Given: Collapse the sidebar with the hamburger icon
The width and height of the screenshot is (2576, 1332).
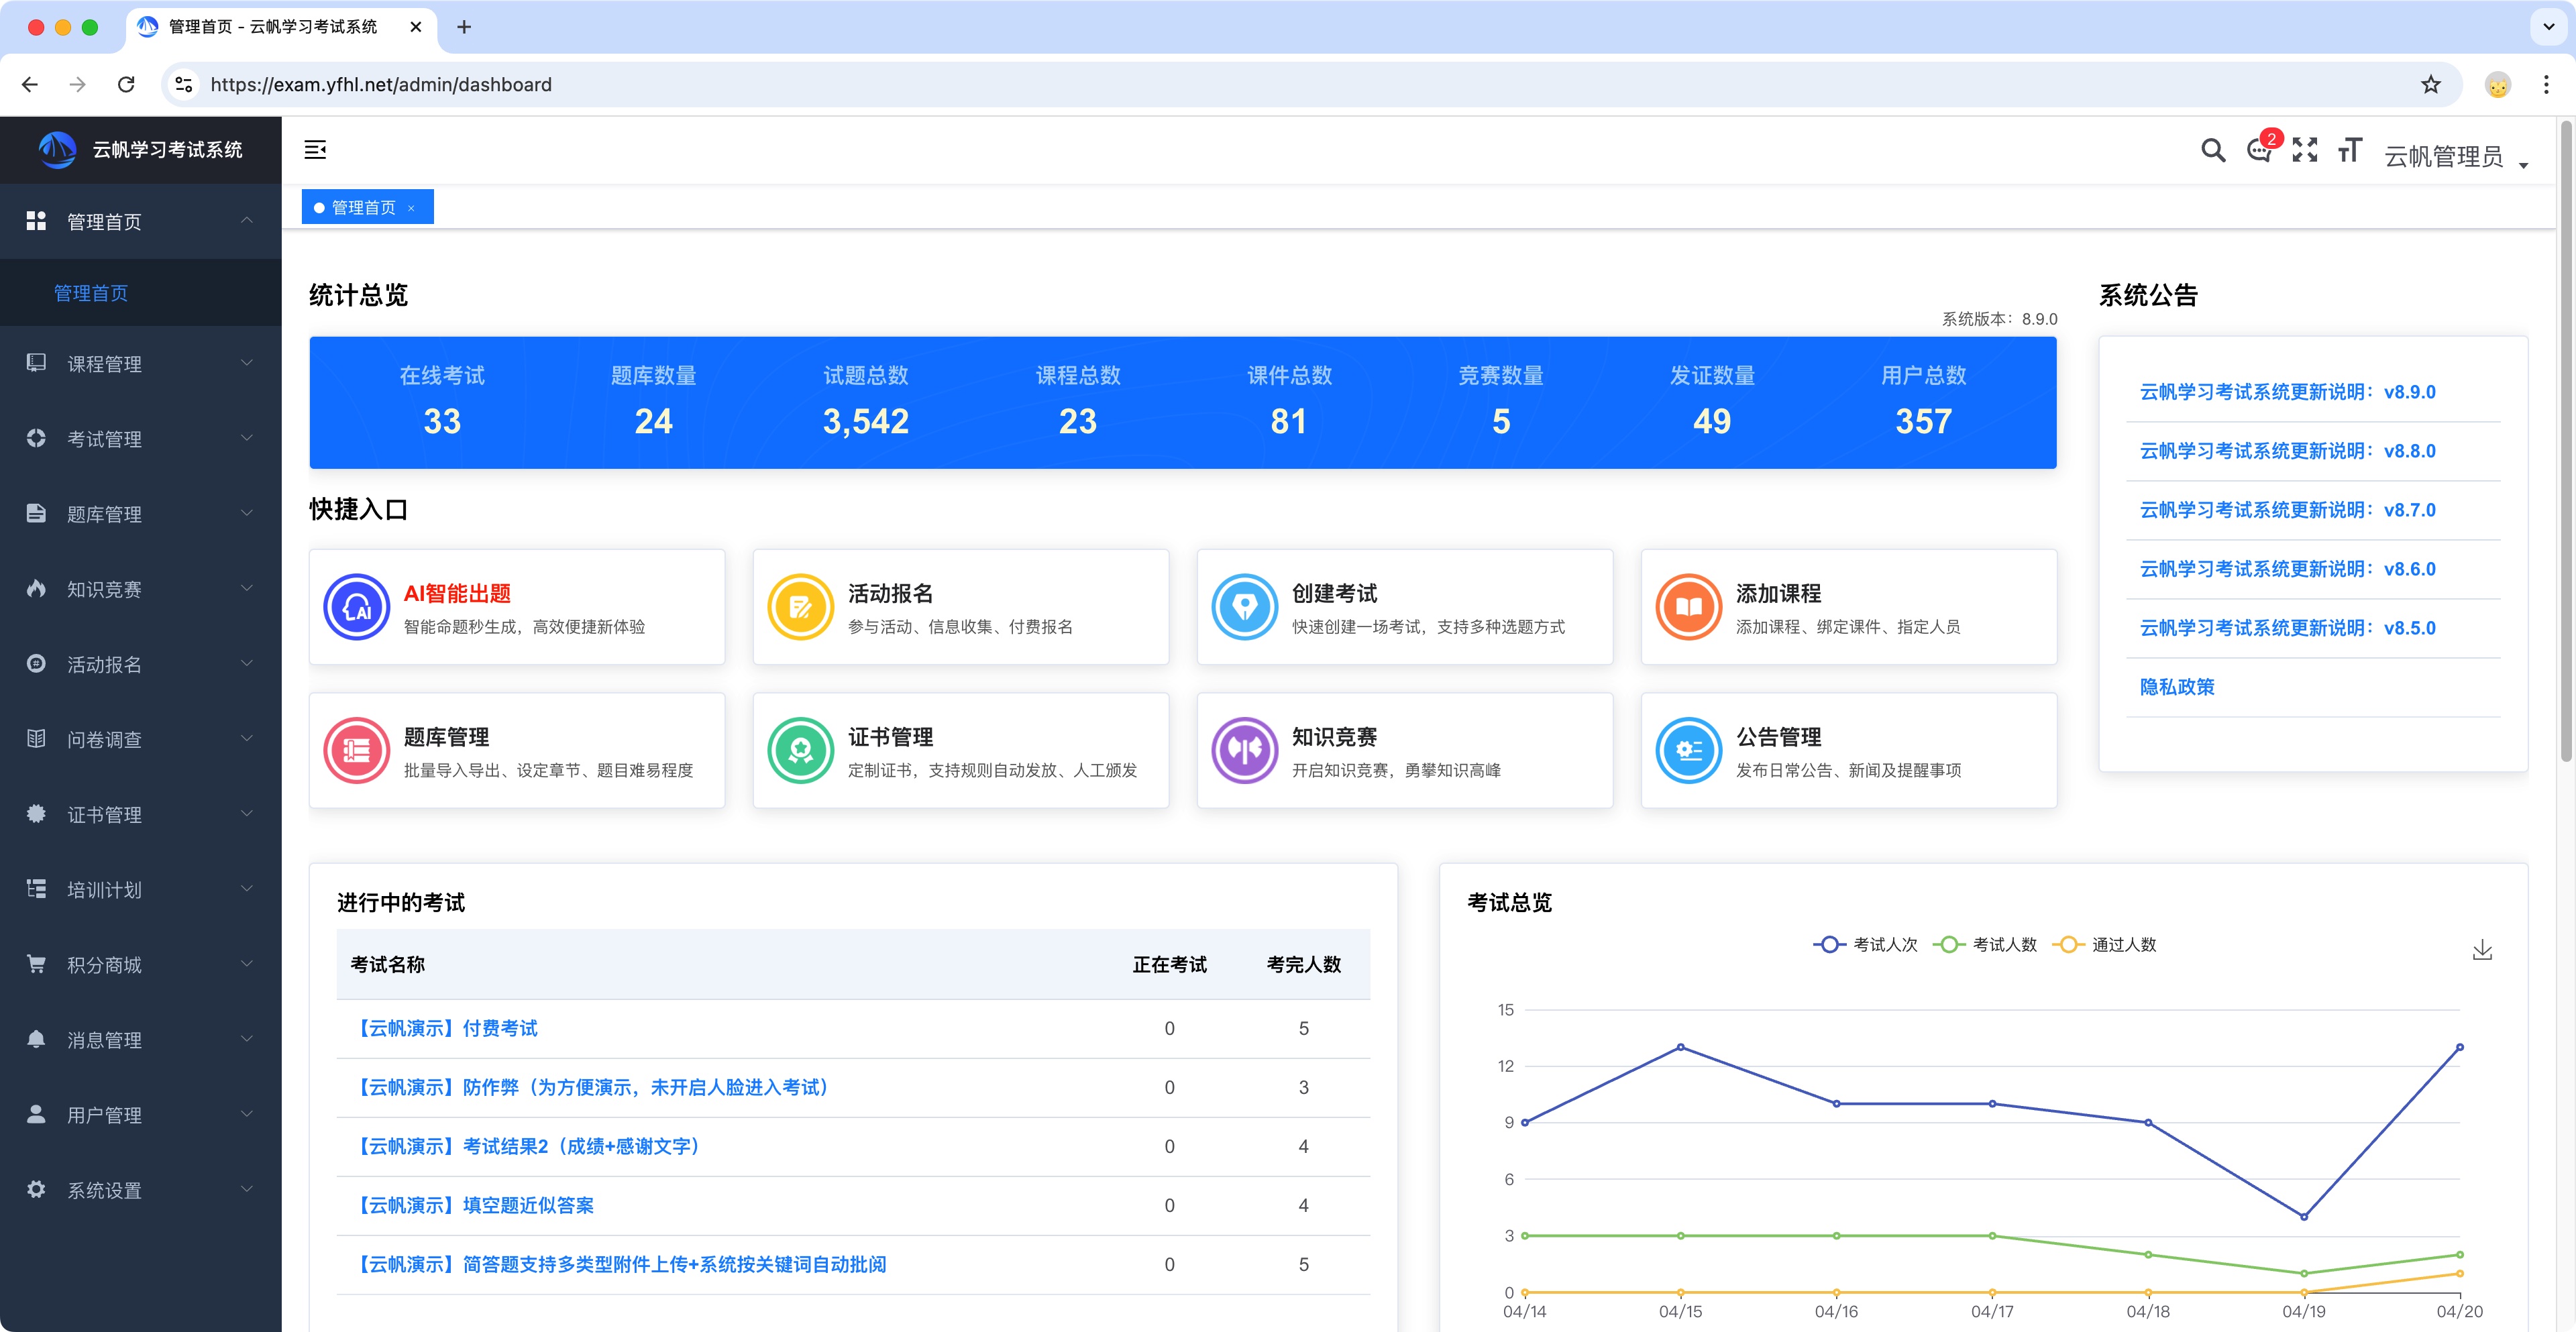Looking at the screenshot, I should pyautogui.click(x=315, y=149).
